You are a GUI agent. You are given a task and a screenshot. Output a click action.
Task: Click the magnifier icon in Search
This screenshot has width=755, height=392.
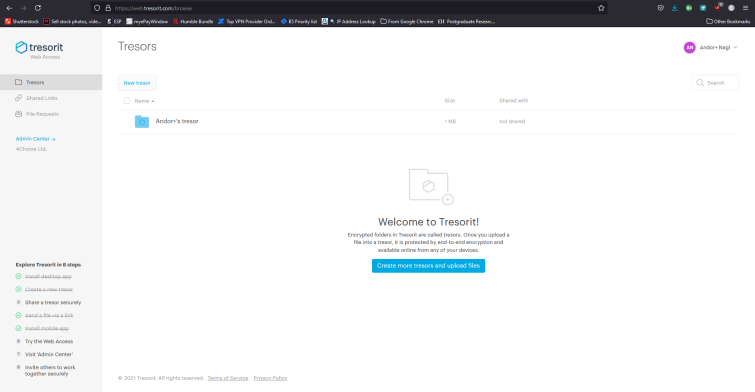click(700, 83)
